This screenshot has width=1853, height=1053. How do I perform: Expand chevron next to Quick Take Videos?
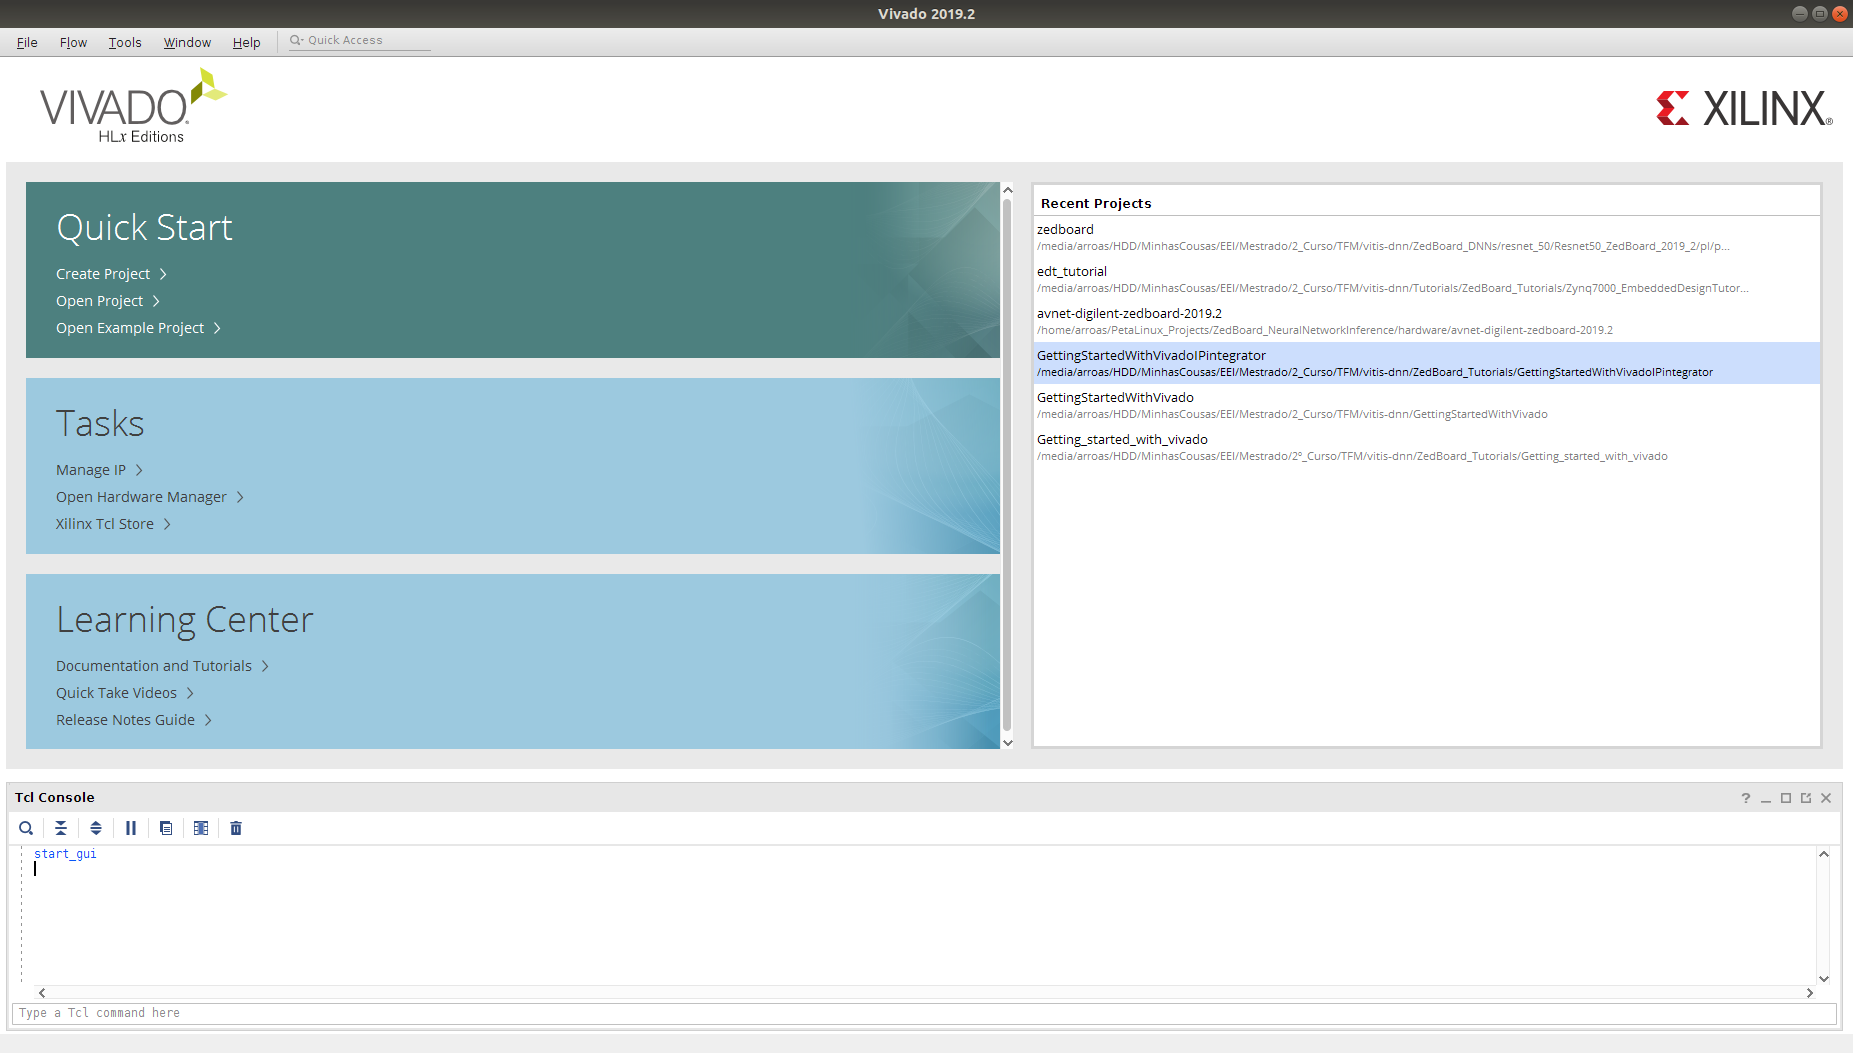(x=190, y=693)
